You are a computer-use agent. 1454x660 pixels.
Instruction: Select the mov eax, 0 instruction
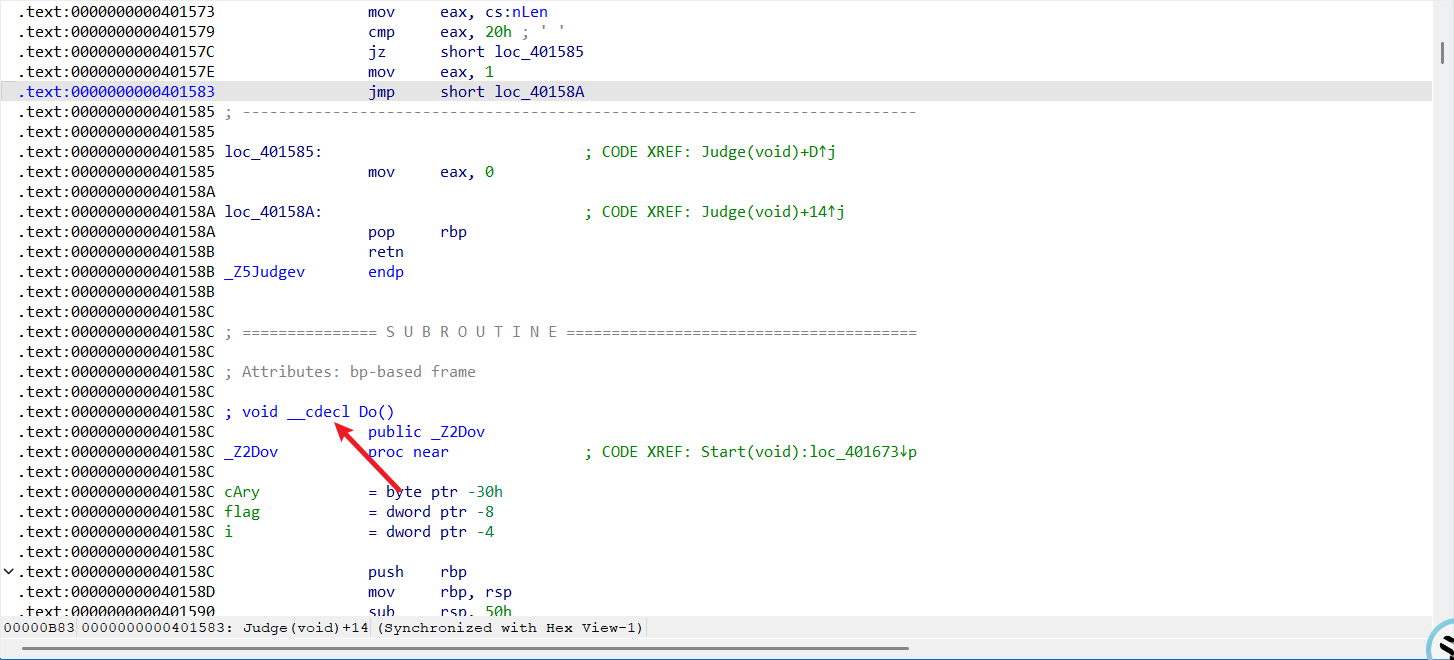tap(431, 172)
